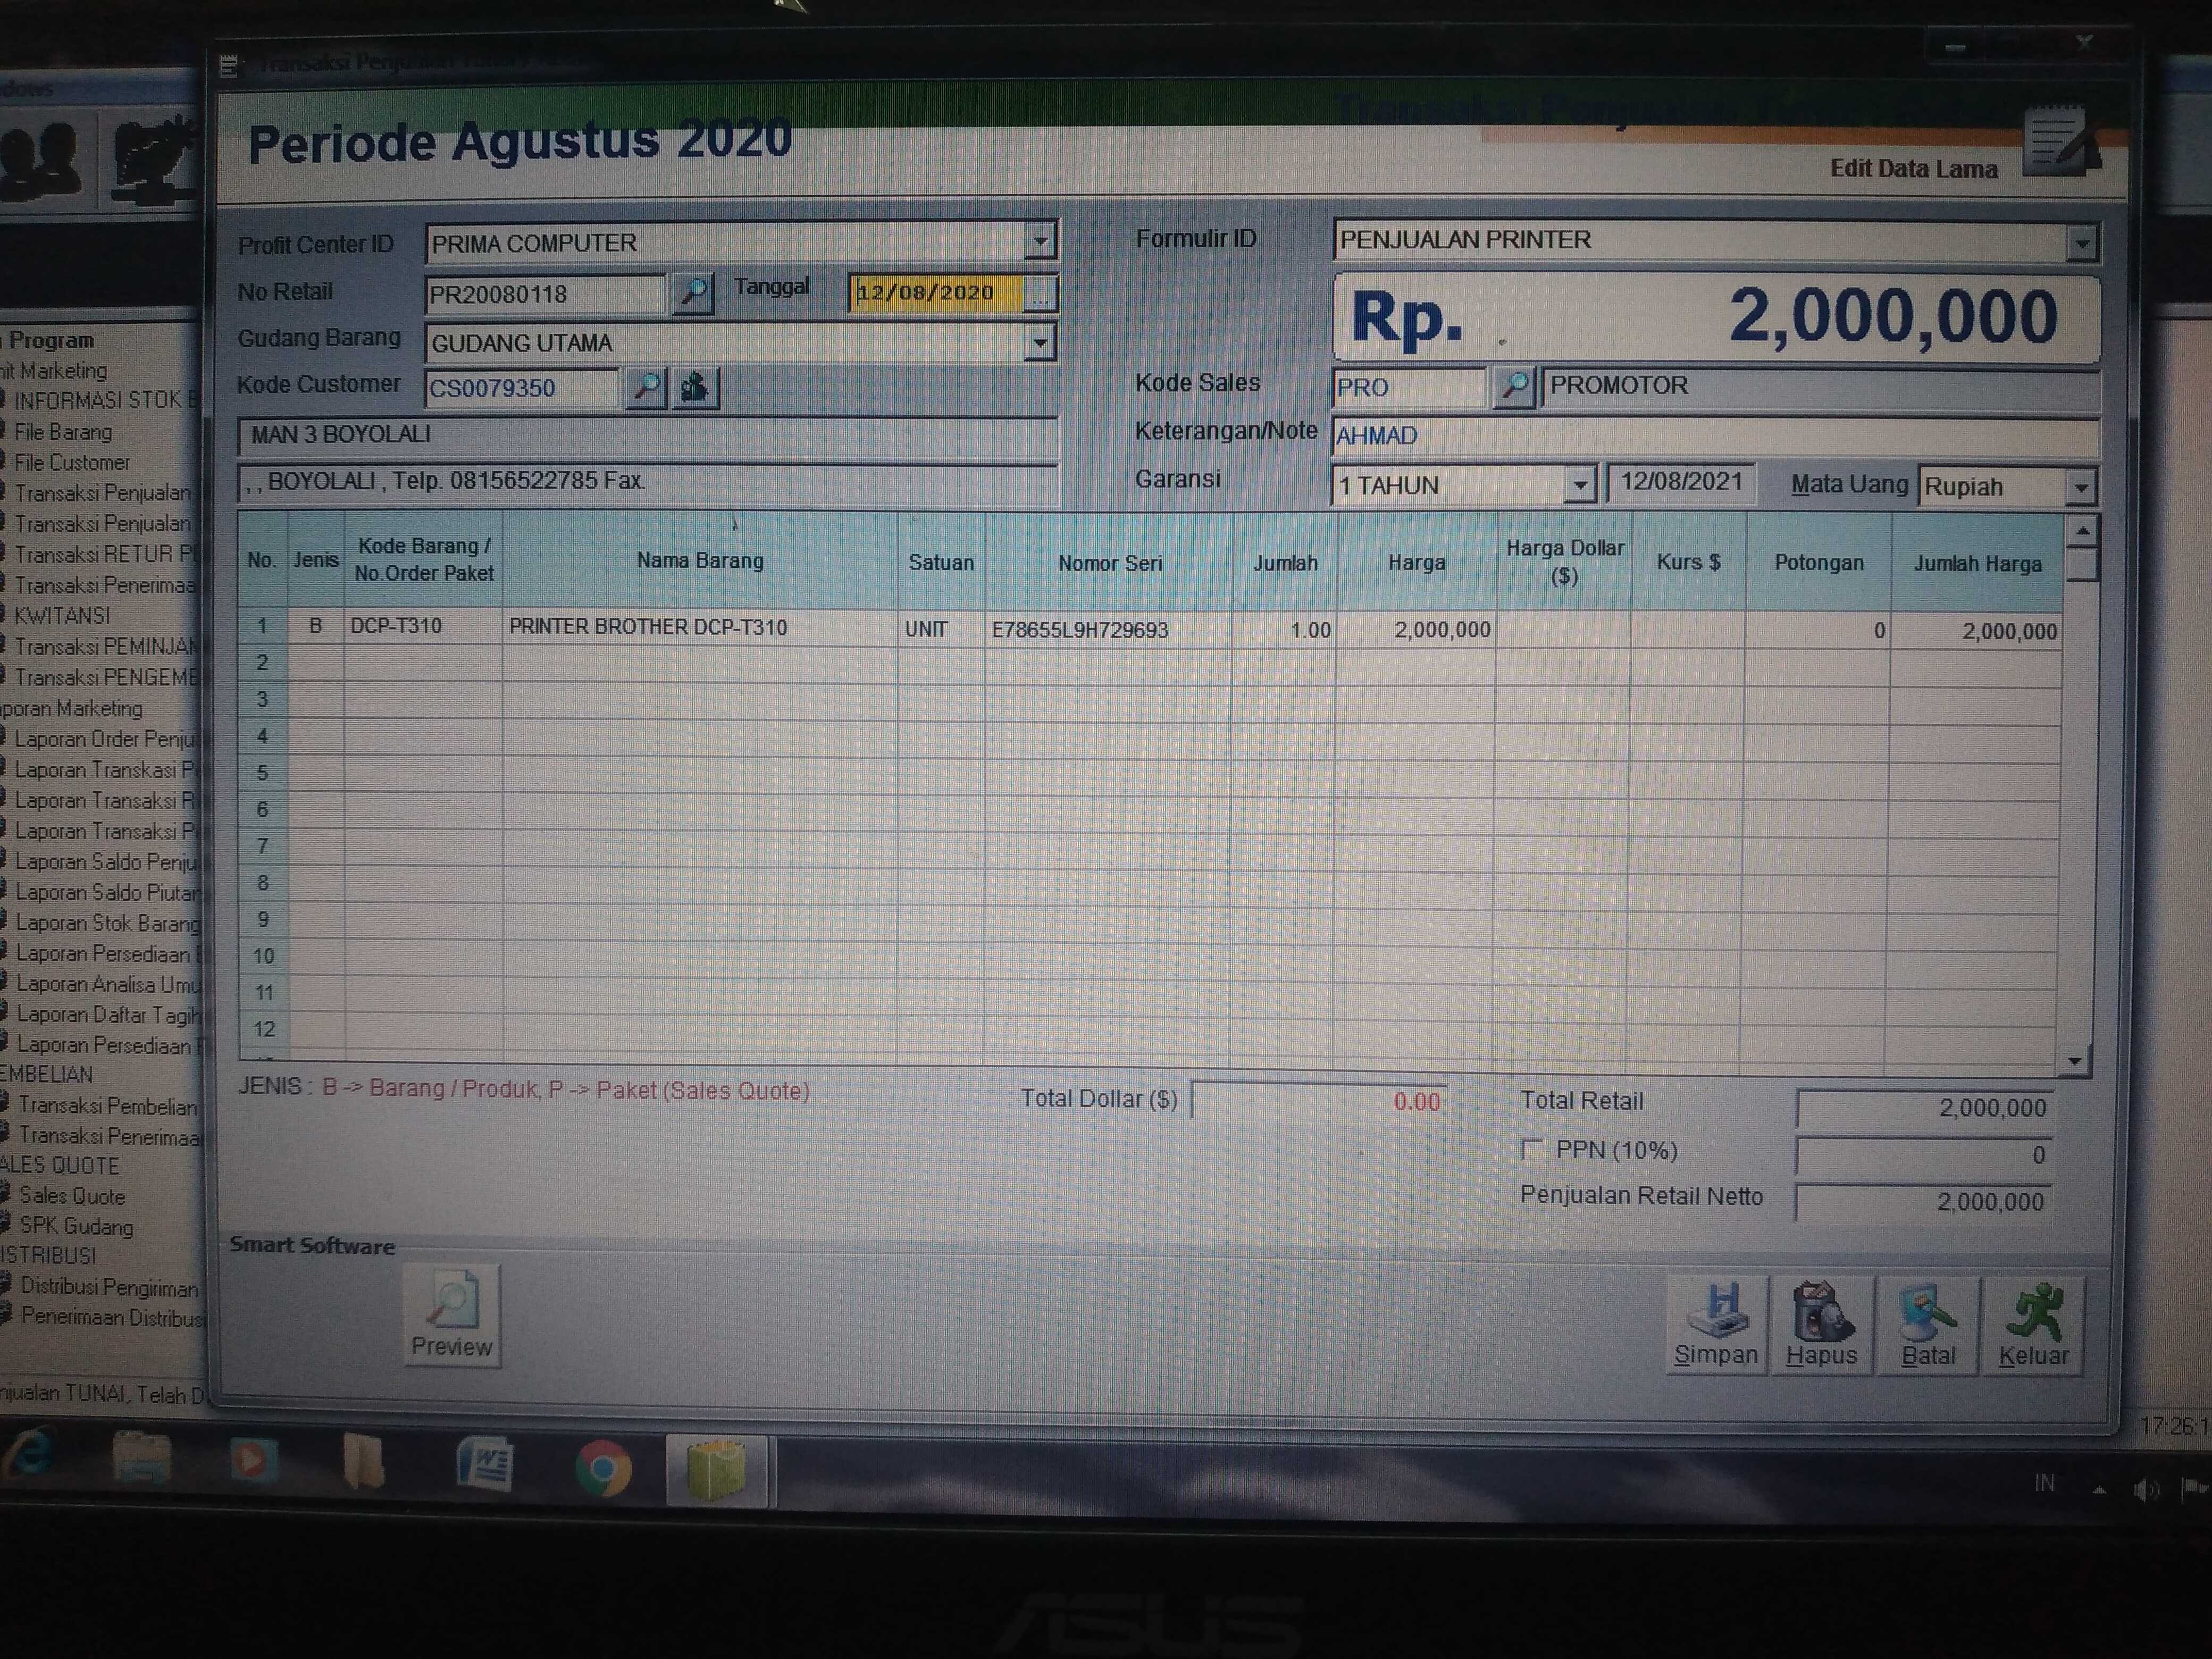Open the File Customer menu entry
This screenshot has height=1659, width=2212.
[72, 463]
